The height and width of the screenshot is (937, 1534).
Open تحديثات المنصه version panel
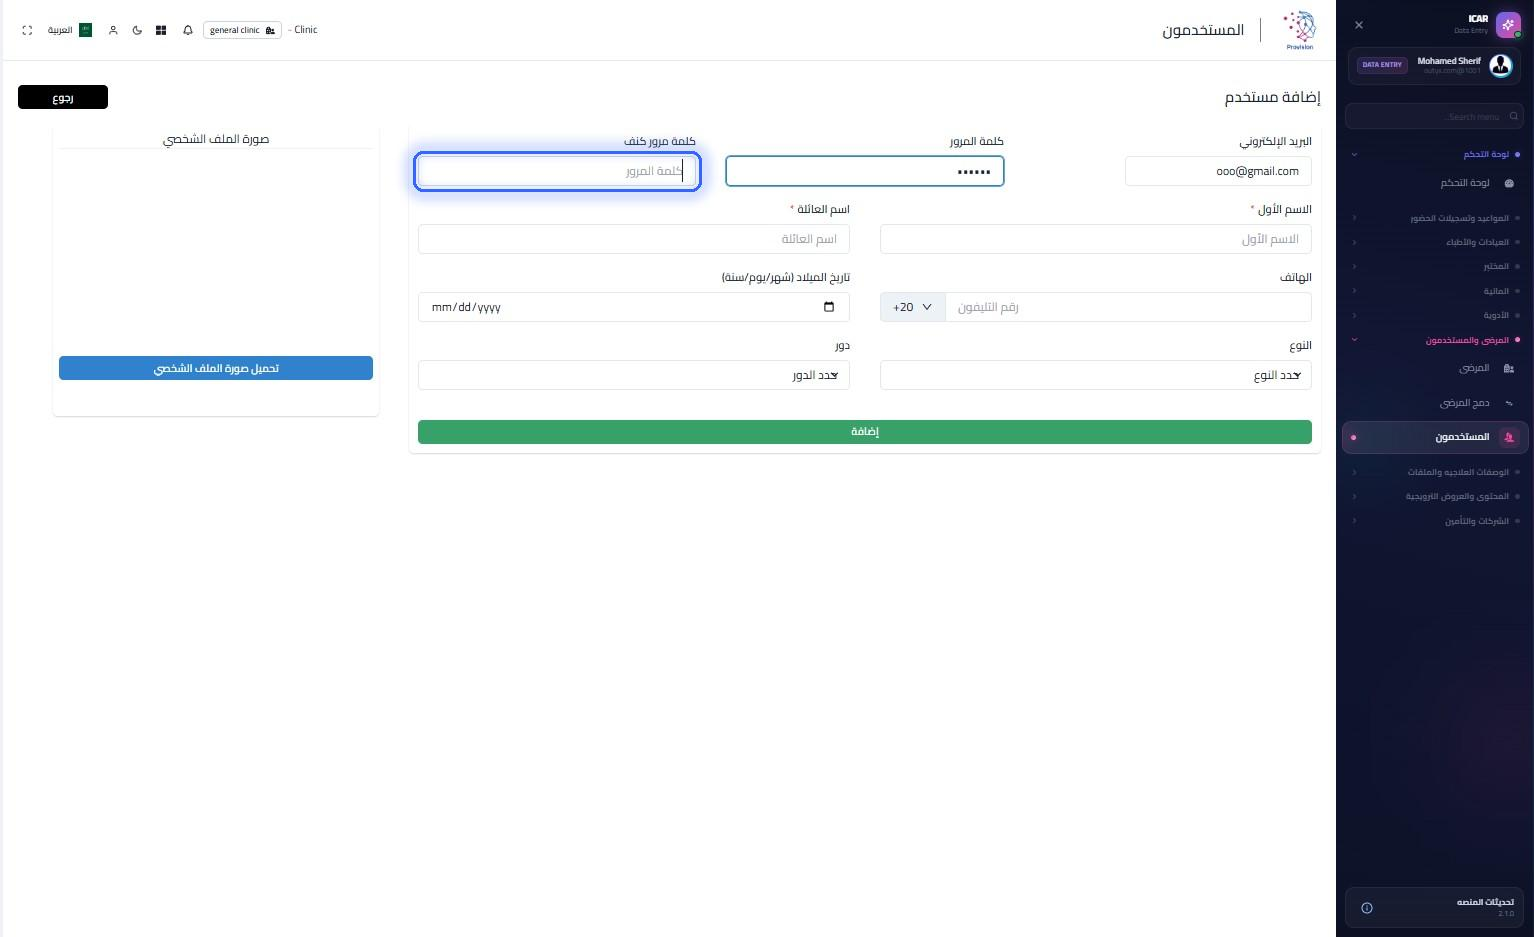(1434, 907)
